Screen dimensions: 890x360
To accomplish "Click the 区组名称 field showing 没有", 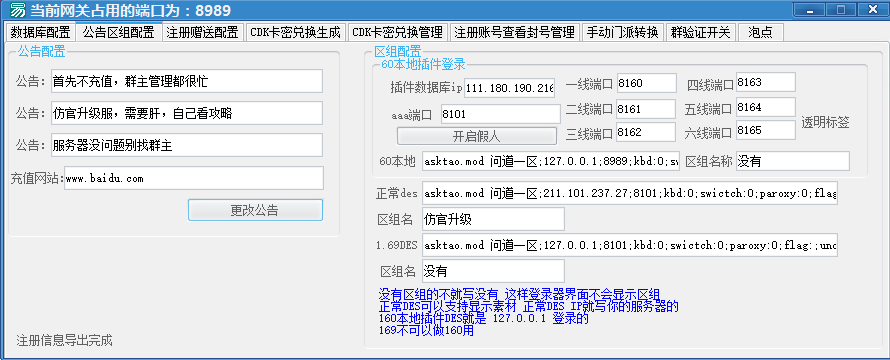I will click(792, 161).
